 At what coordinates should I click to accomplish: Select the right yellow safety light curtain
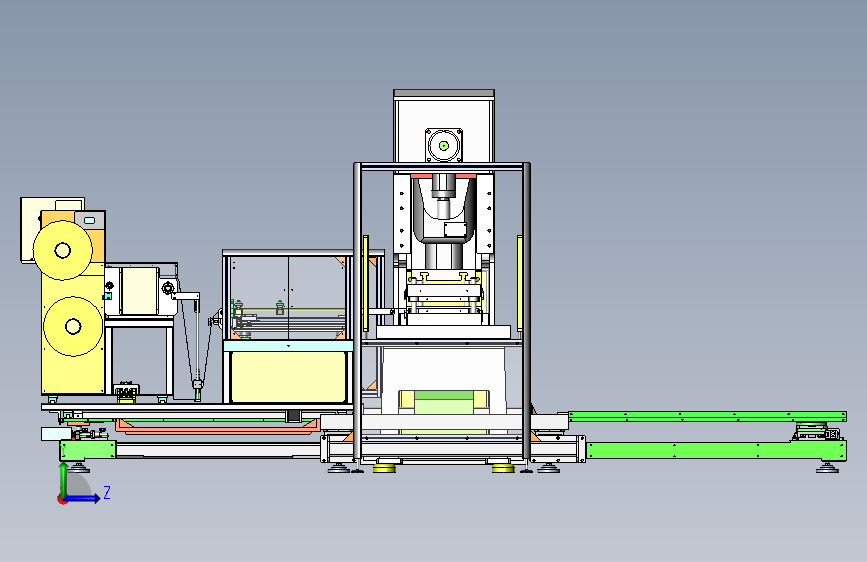point(520,283)
